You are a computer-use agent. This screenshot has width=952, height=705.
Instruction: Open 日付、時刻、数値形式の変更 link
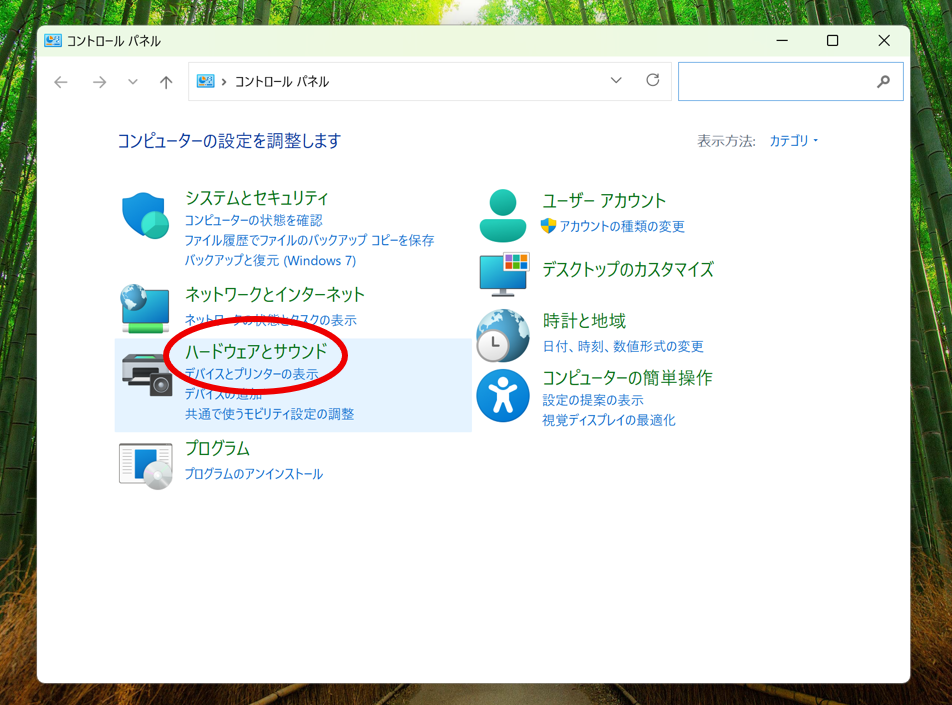[623, 347]
